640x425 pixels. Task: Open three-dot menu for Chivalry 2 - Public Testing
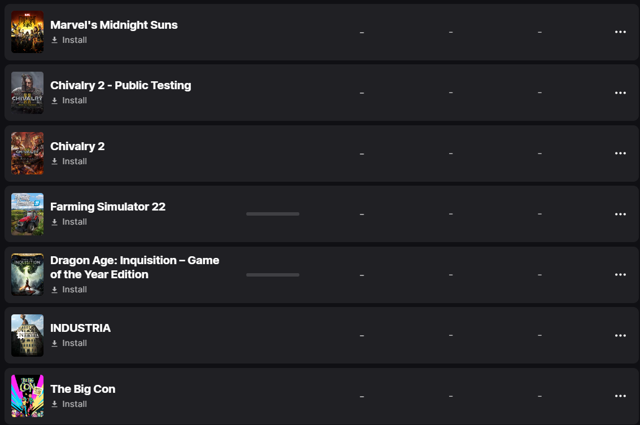pyautogui.click(x=620, y=93)
